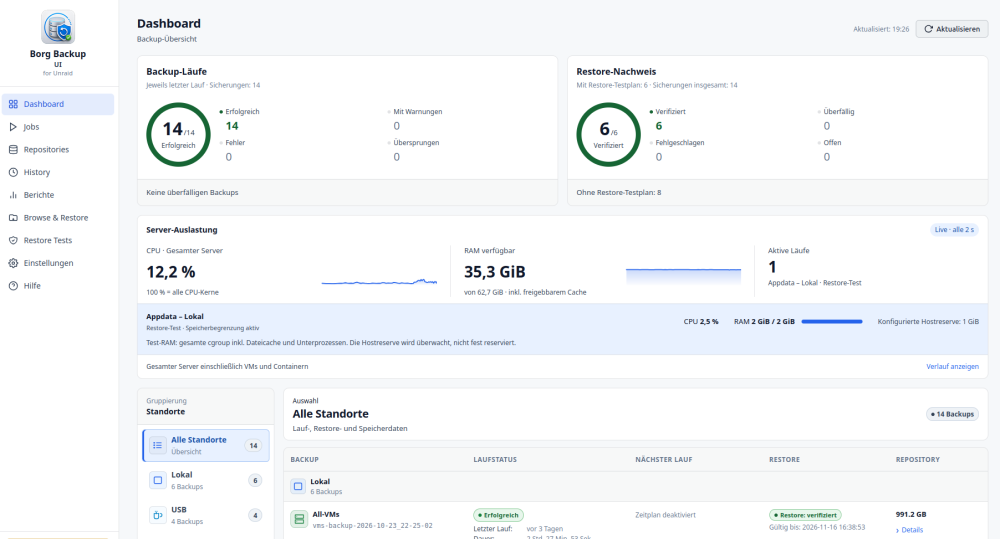Click the Lokal group row icon in table
Viewport: 1000px width, 539px height.
(x=298, y=486)
